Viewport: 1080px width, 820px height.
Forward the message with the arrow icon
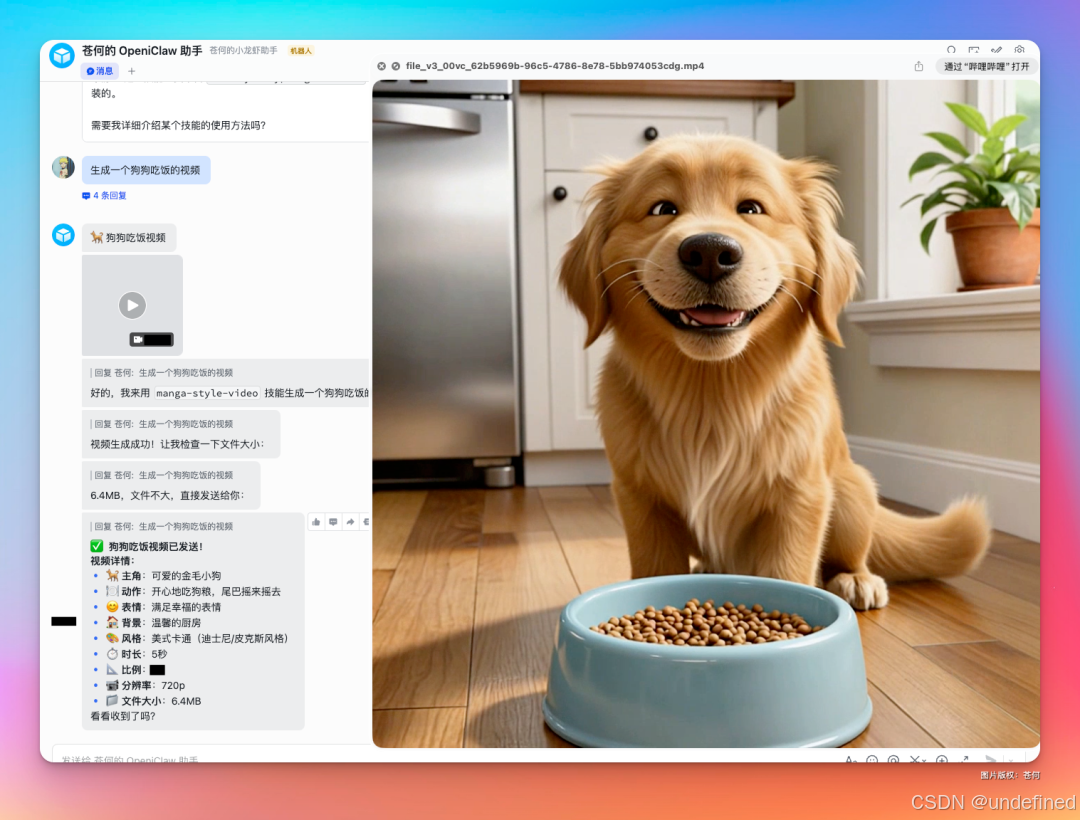[351, 522]
